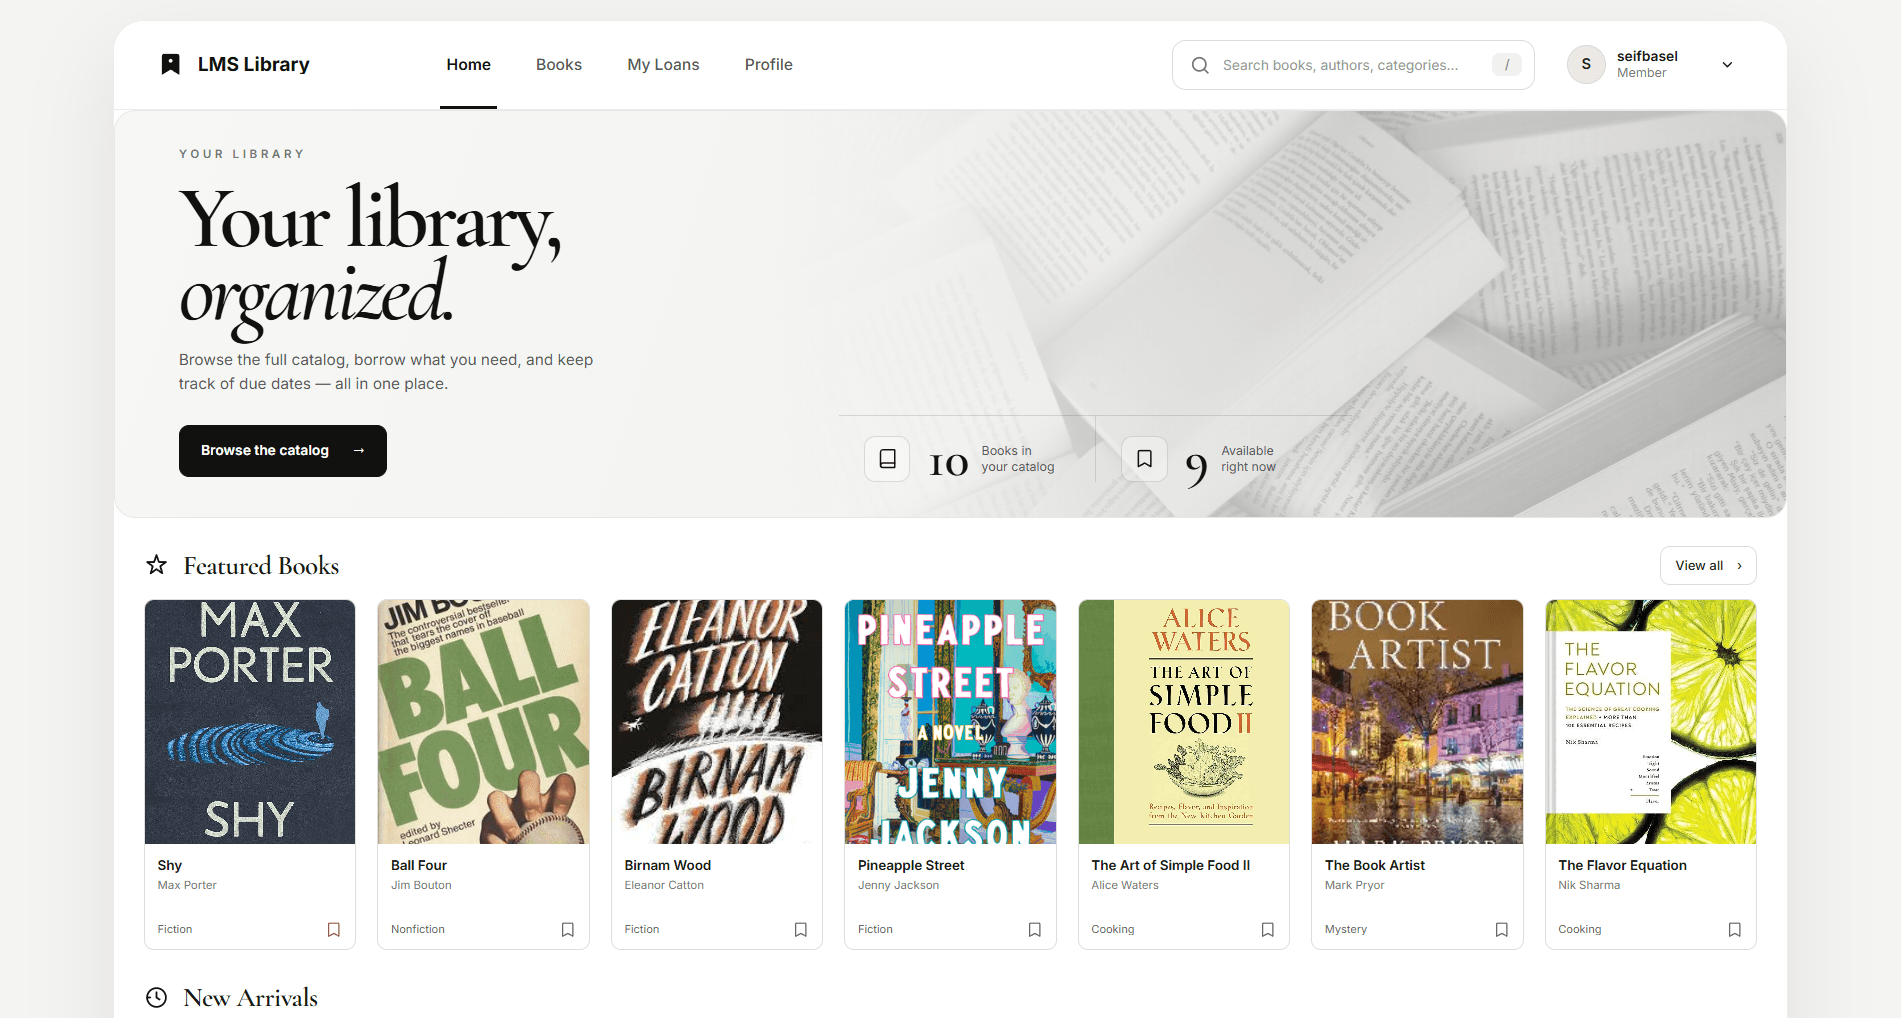Screen dimensions: 1902x1018
Task: Open The Book Artist cover image
Action: [1417, 722]
